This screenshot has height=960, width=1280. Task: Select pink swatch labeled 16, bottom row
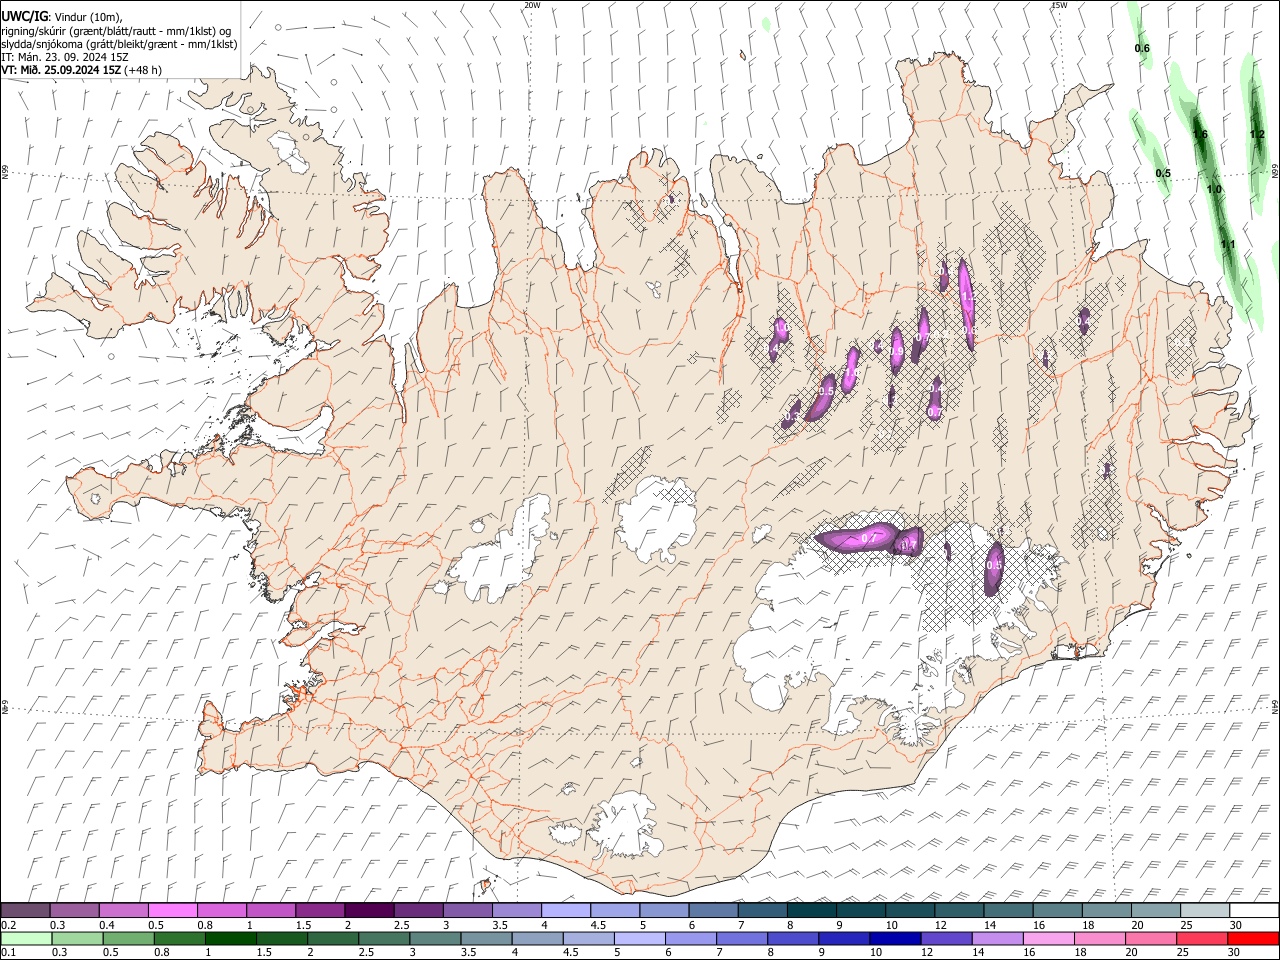click(1049, 938)
